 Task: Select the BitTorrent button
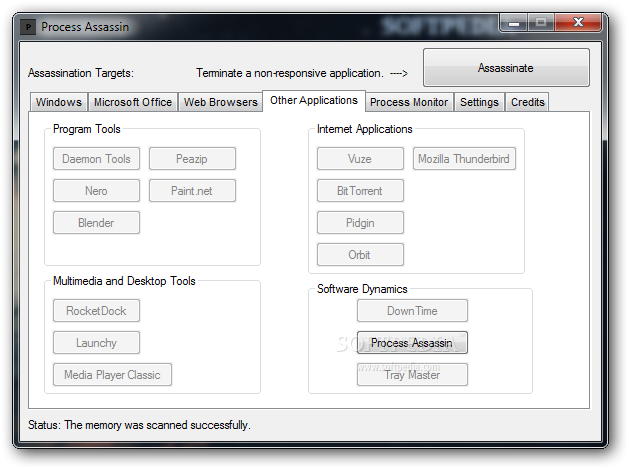pos(360,191)
